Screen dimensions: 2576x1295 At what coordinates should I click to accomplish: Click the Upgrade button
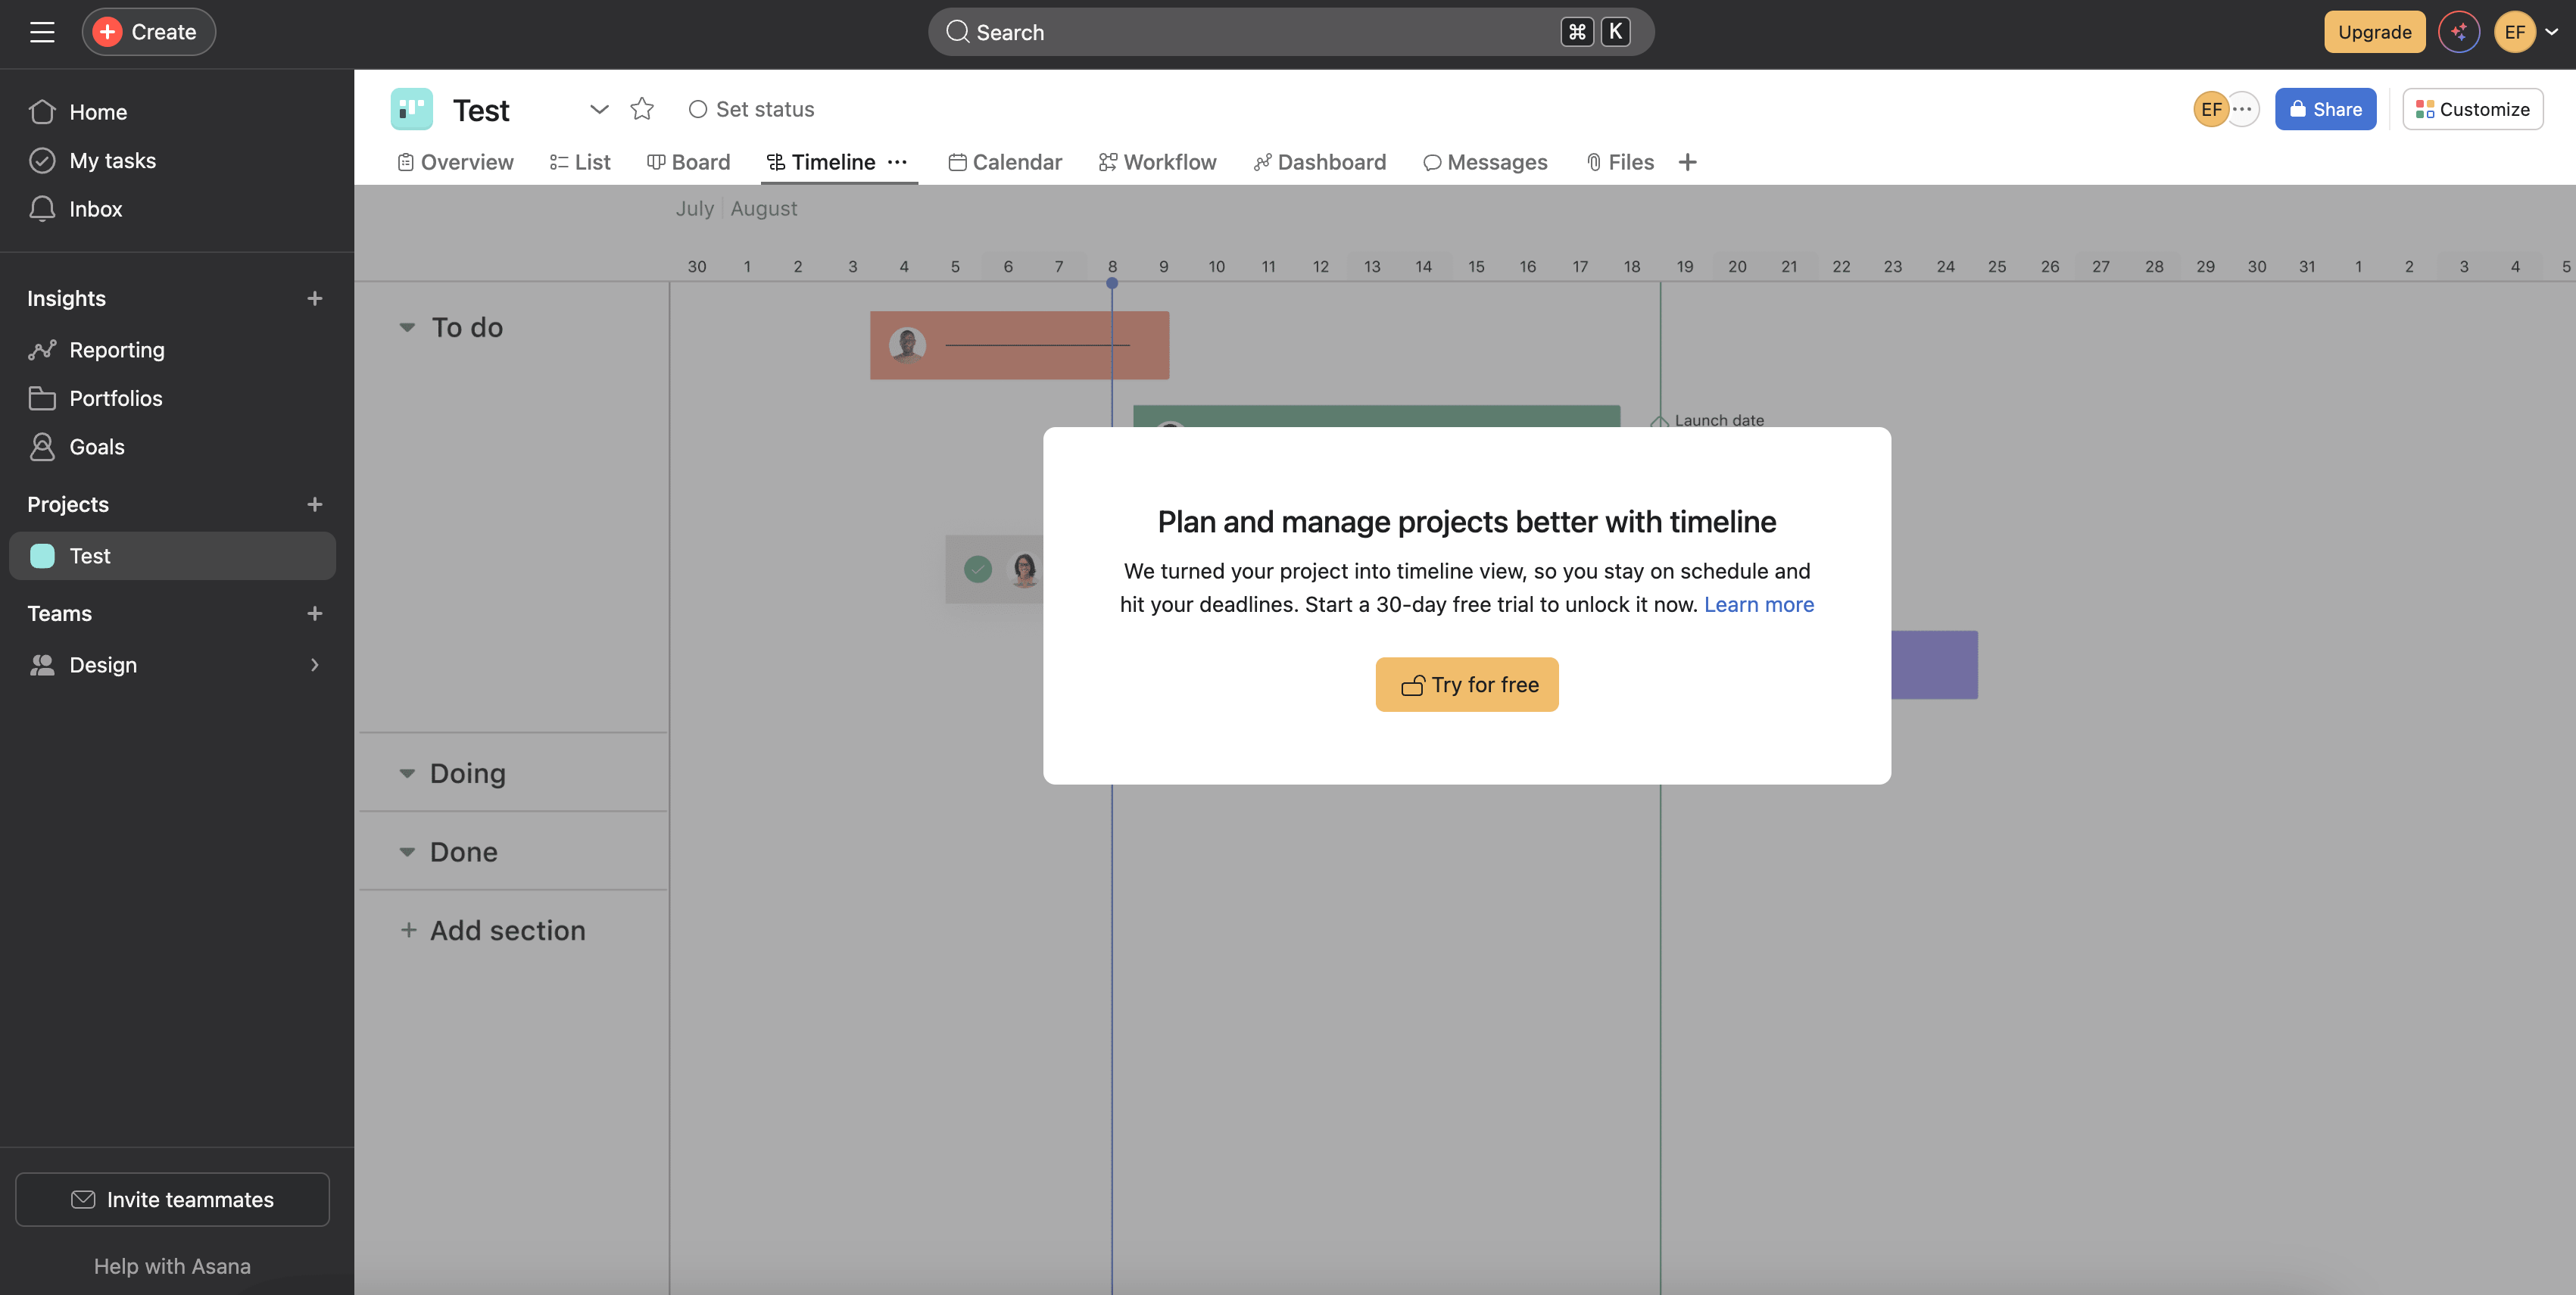point(2374,32)
